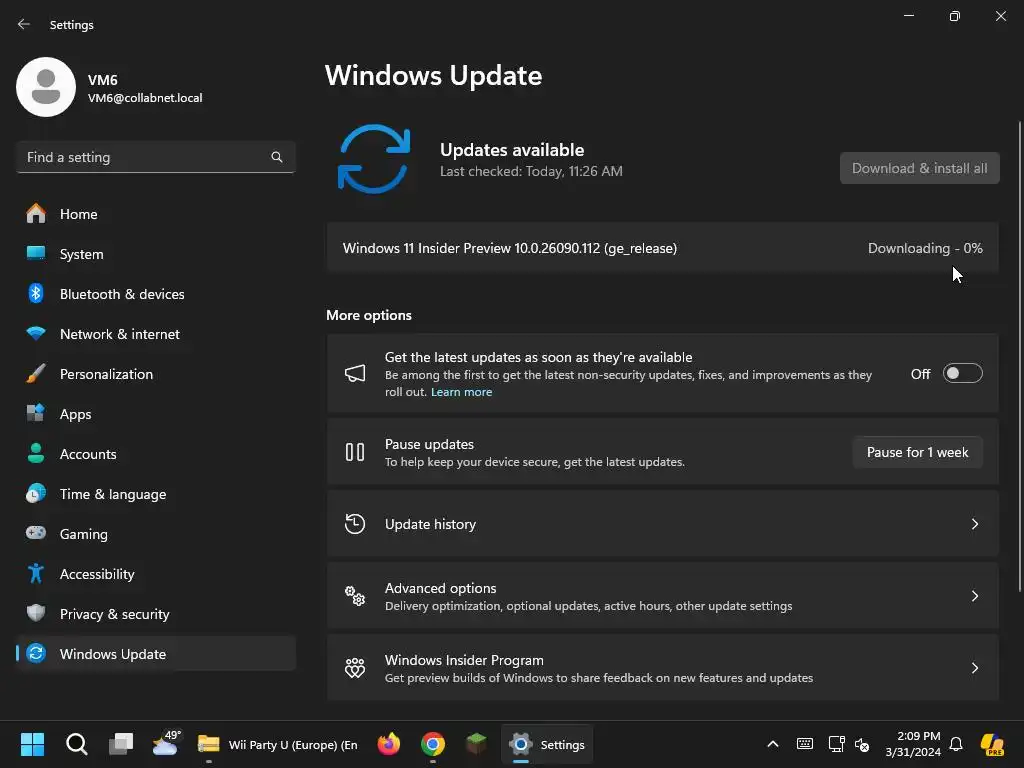Click the search magnifier in Find a setting

277,157
